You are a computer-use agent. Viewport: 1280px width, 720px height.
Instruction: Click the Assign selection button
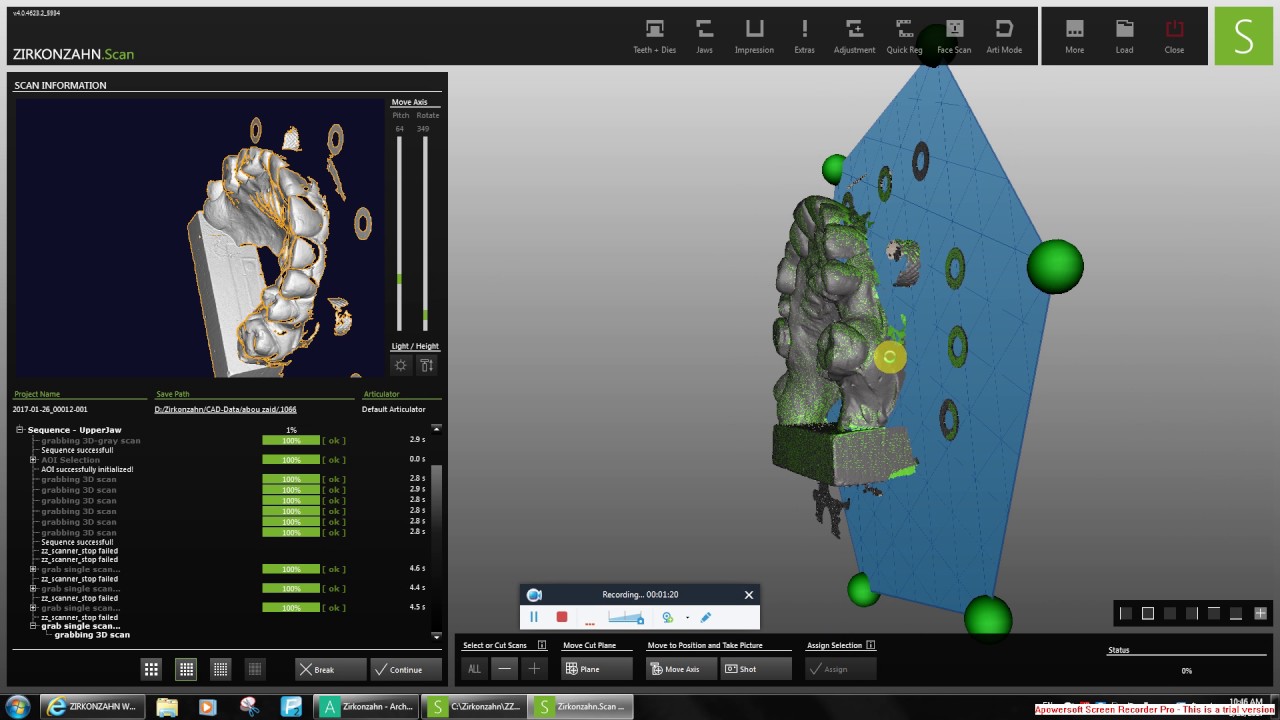point(841,669)
